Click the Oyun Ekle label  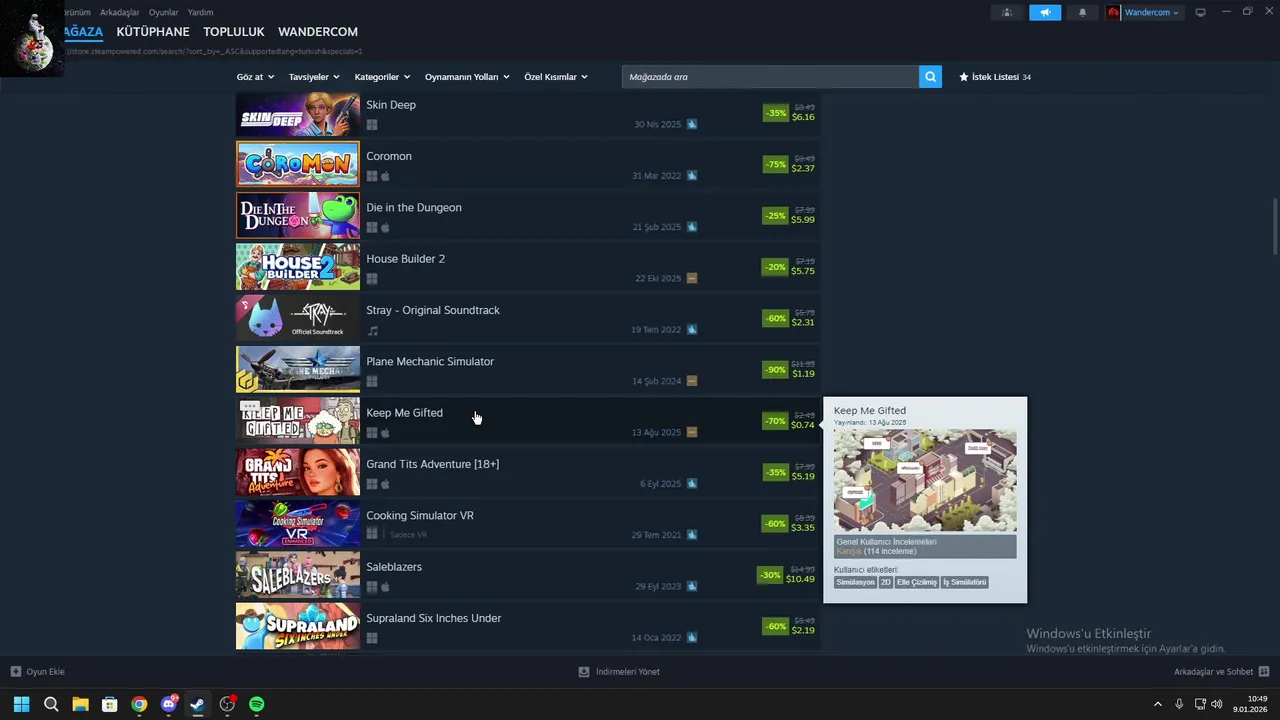pos(46,672)
